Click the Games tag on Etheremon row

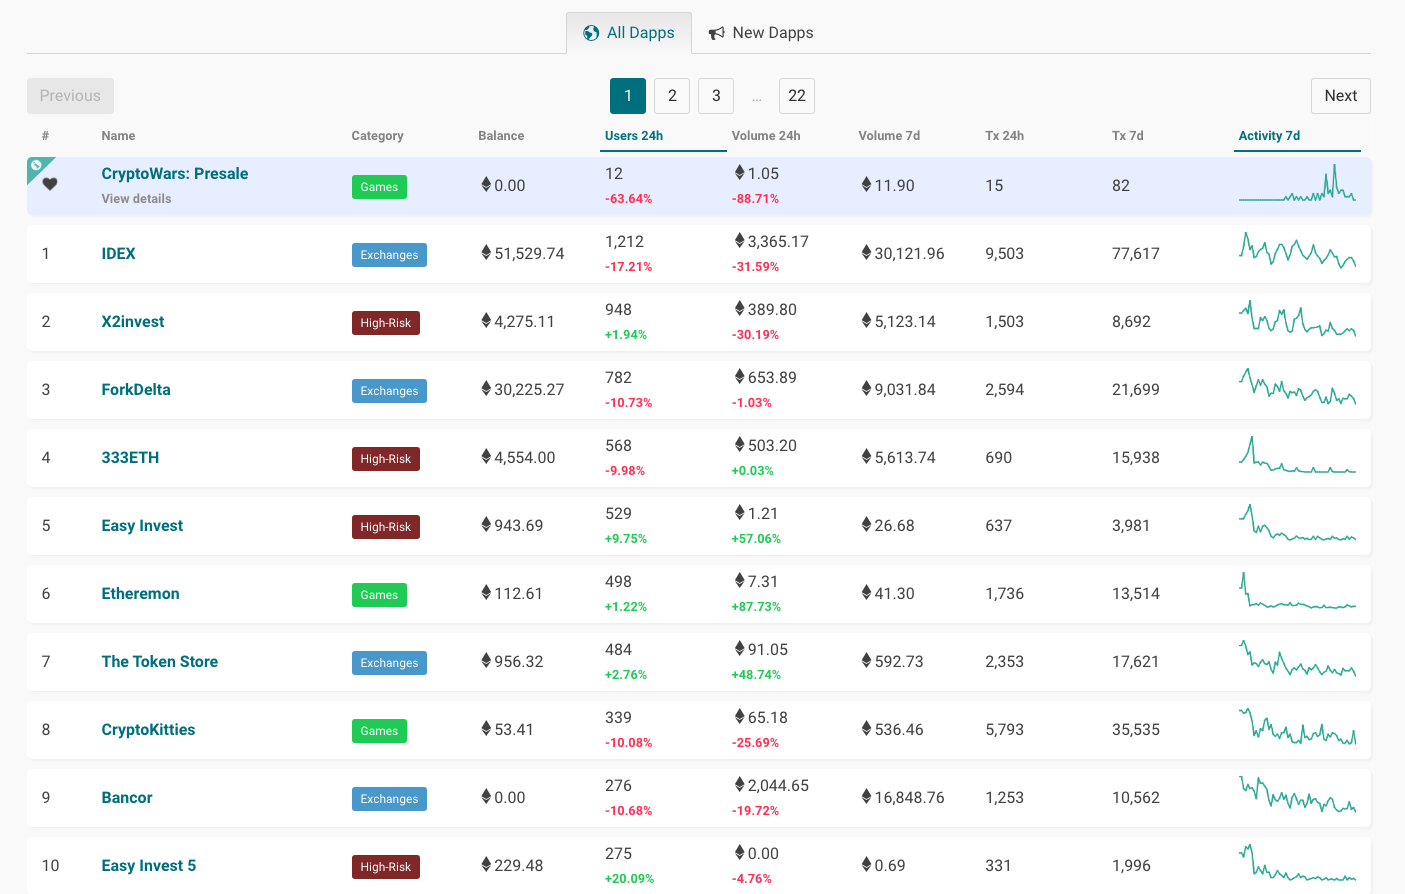pos(379,595)
